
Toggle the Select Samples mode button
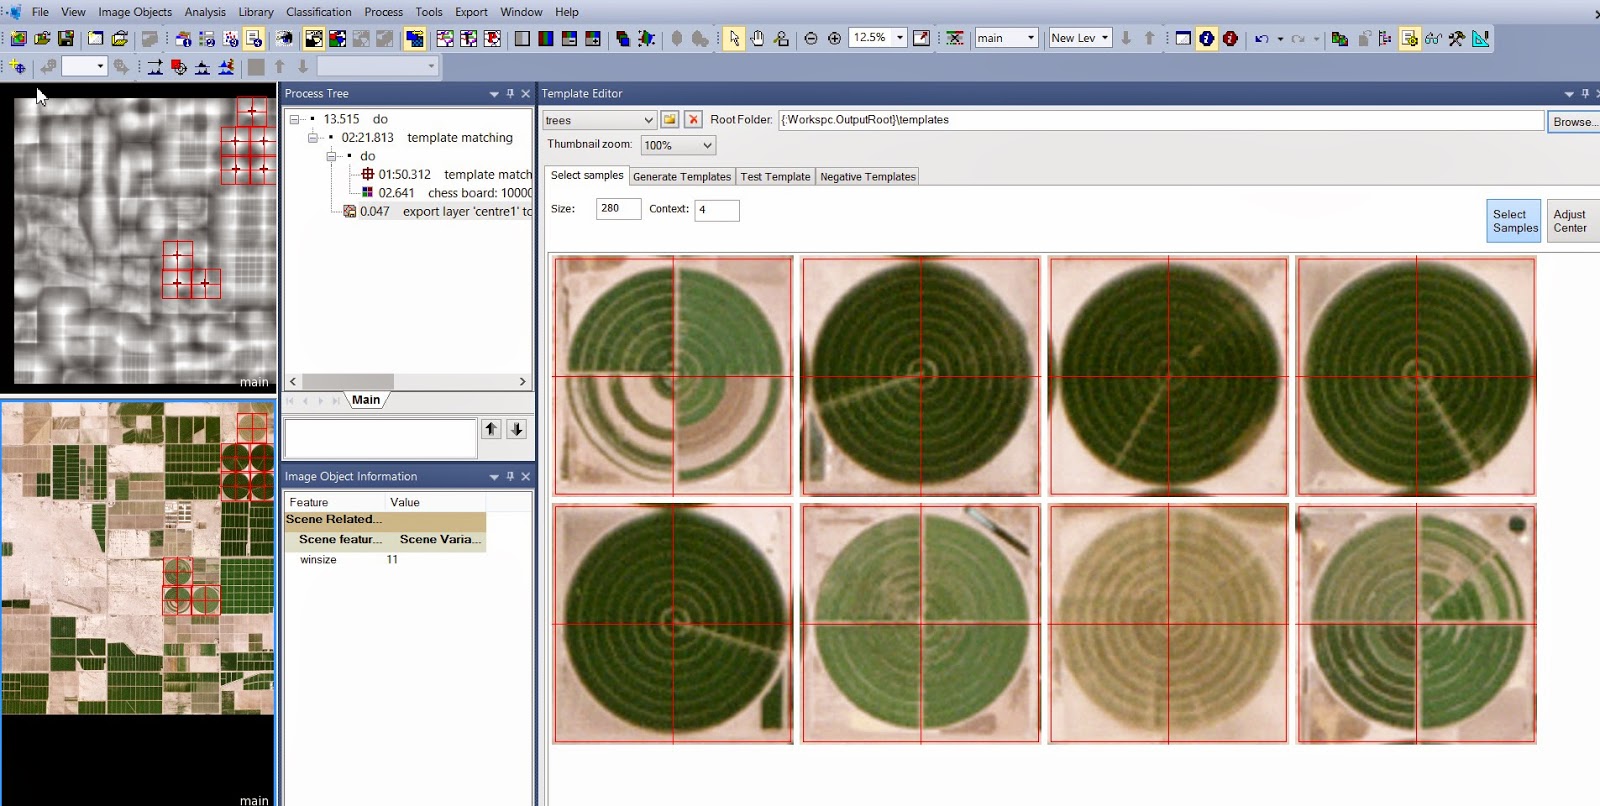pyautogui.click(x=1514, y=221)
